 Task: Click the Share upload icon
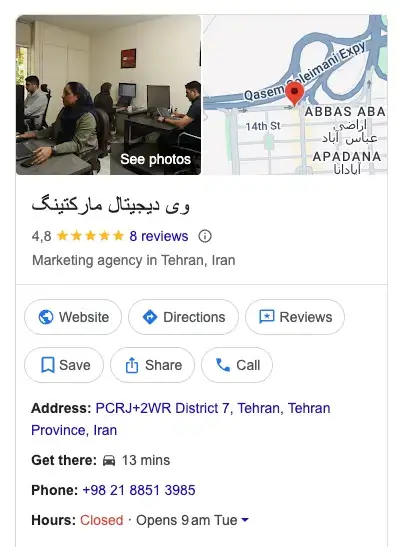(132, 365)
